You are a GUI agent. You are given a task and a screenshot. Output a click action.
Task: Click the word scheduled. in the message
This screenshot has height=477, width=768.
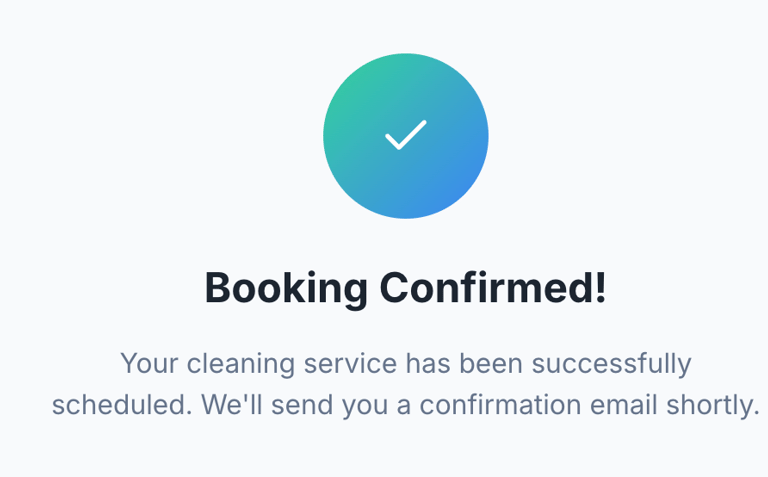tap(122, 405)
